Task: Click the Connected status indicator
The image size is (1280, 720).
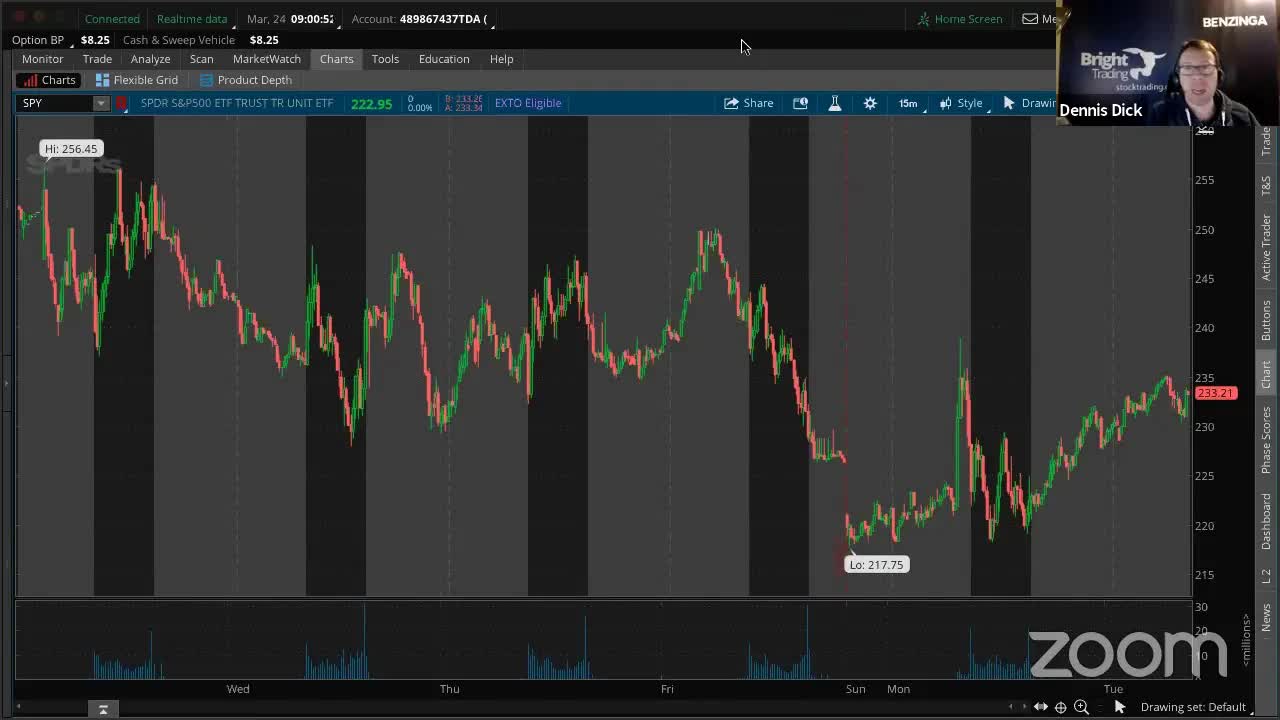Action: point(112,19)
